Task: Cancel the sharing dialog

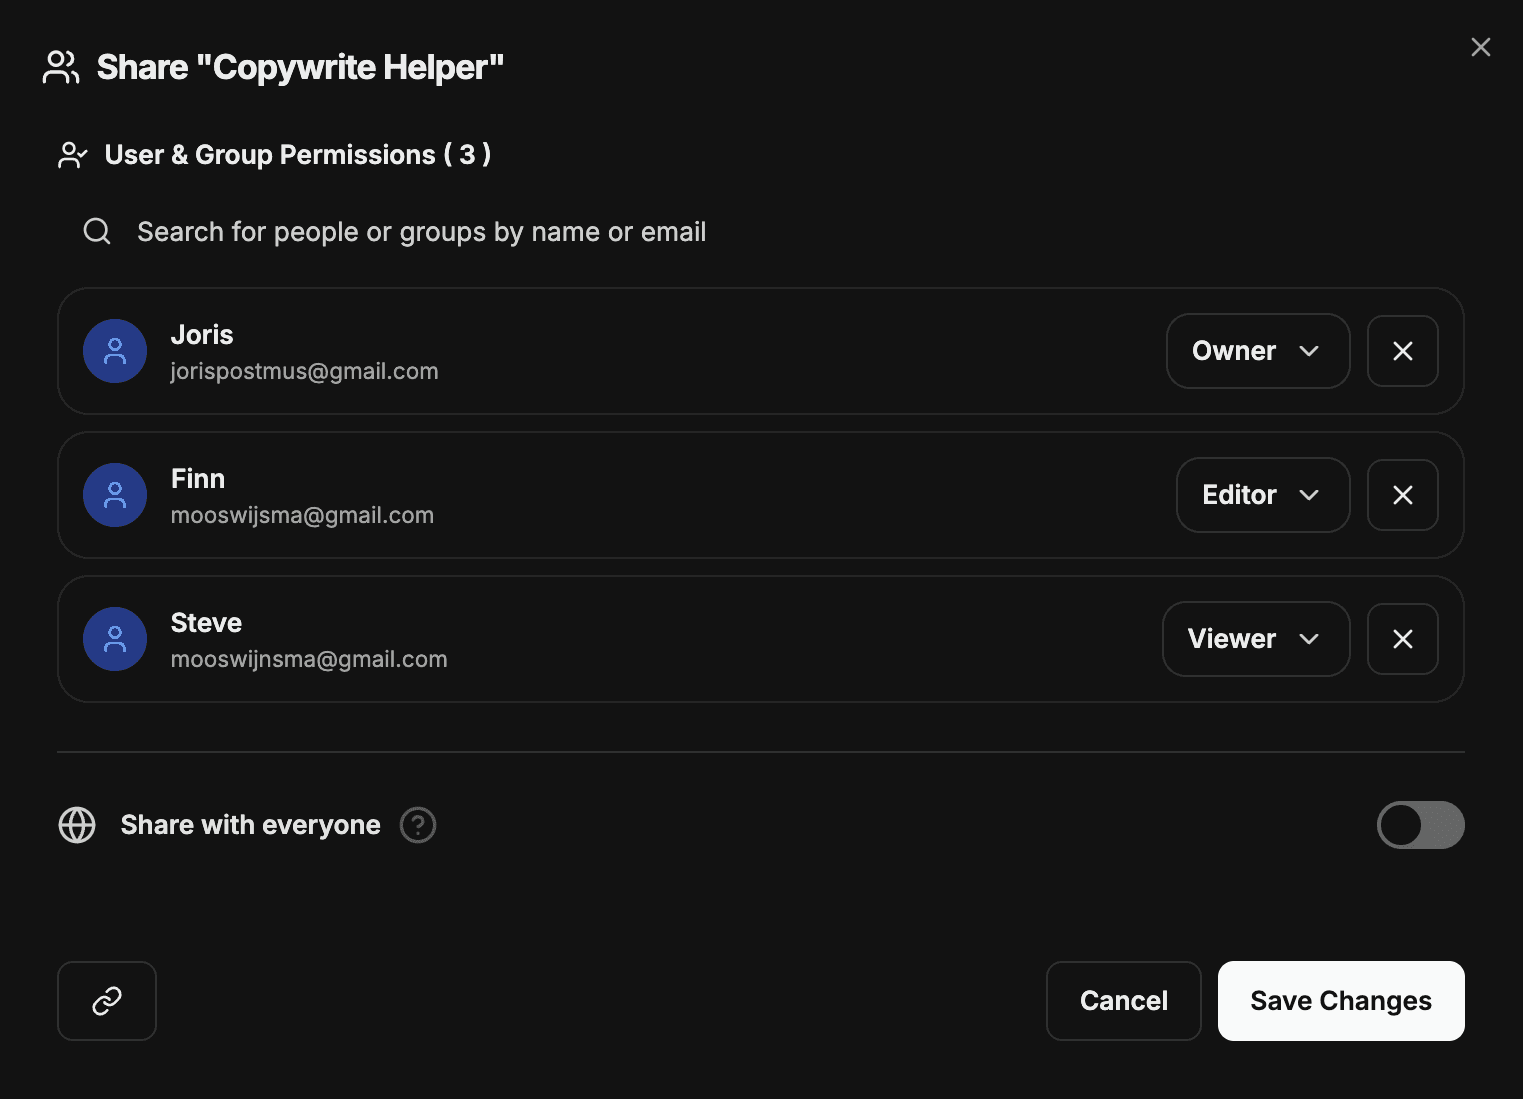Action: [x=1124, y=1001]
